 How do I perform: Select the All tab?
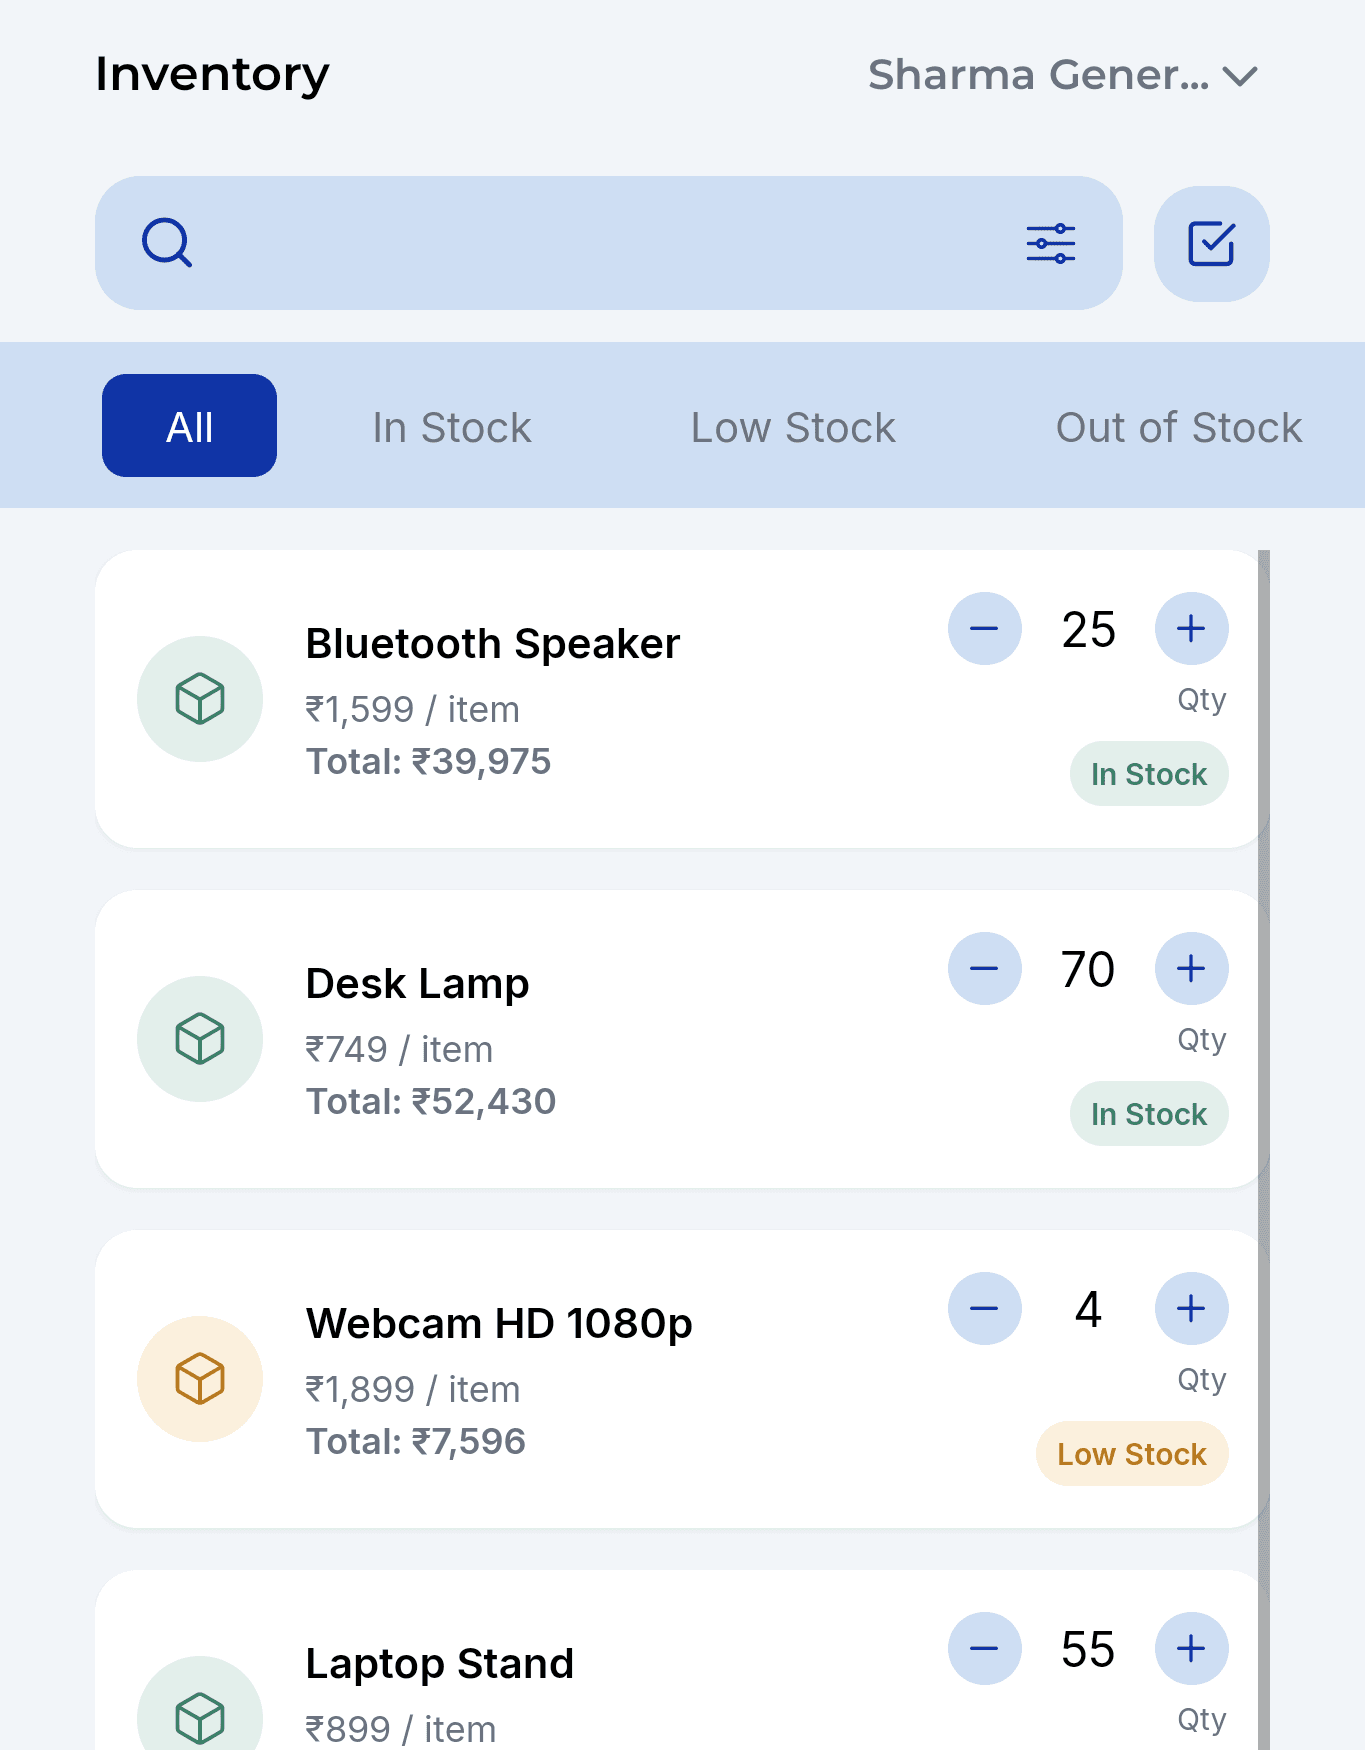(190, 426)
